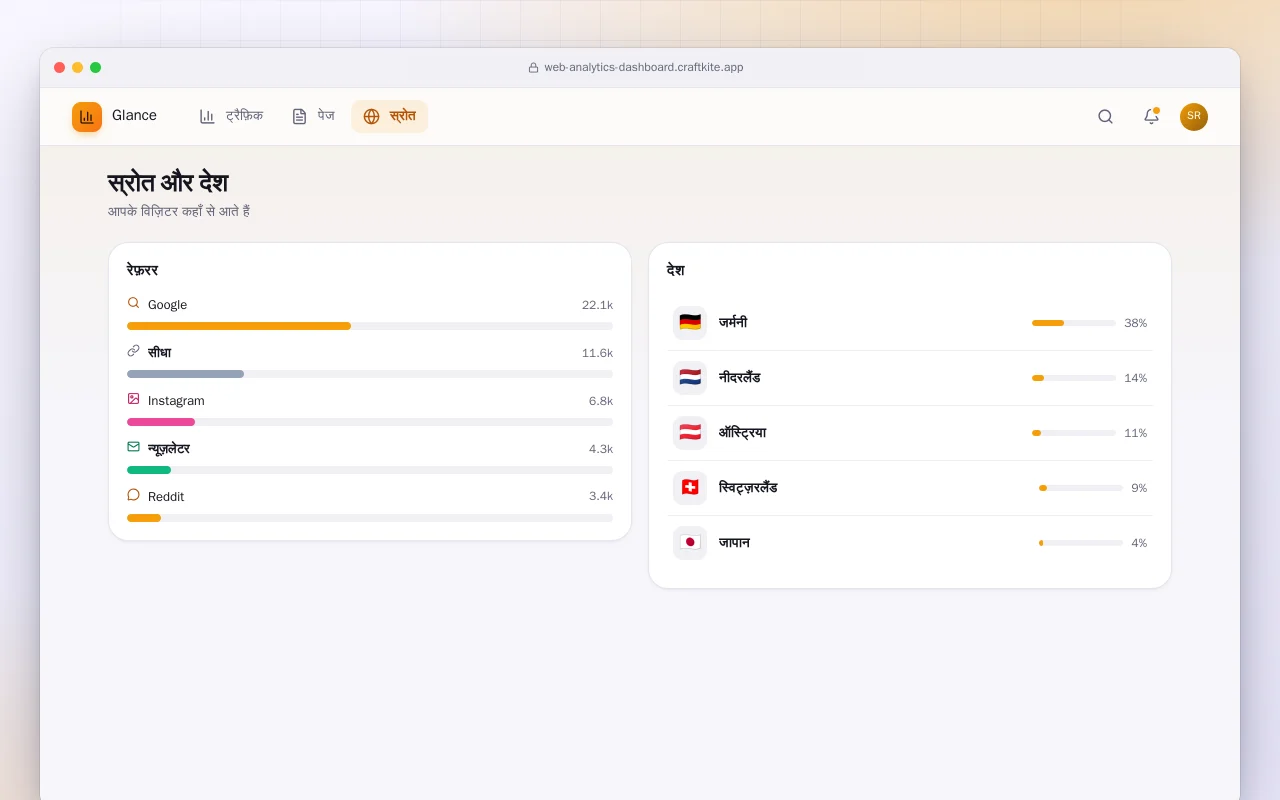
Task: Select the जापान country name
Action: pyautogui.click(x=734, y=543)
